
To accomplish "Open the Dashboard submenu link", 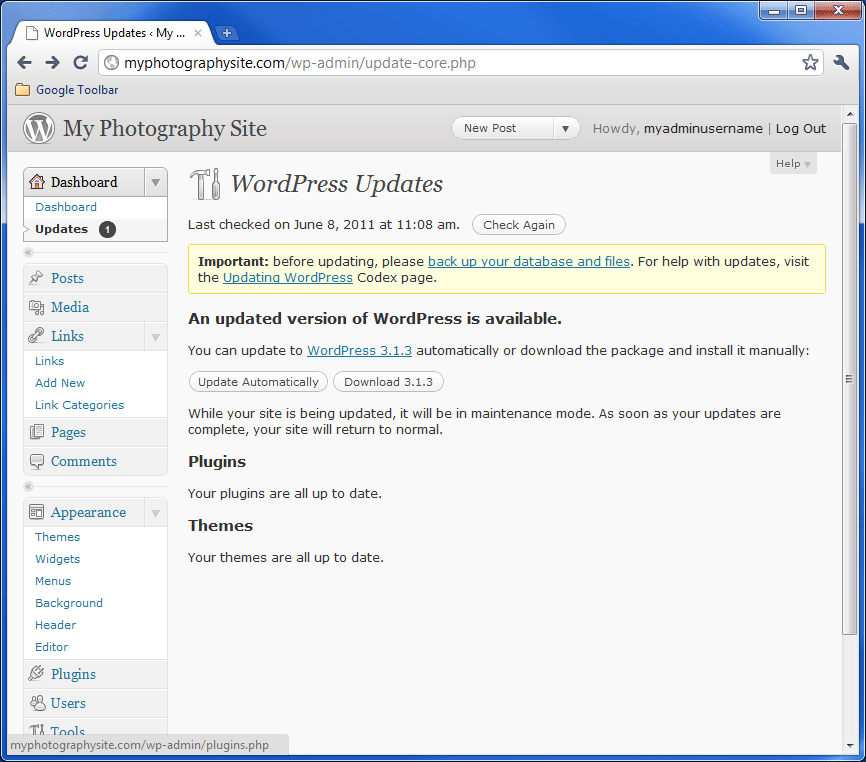I will (x=66, y=207).
